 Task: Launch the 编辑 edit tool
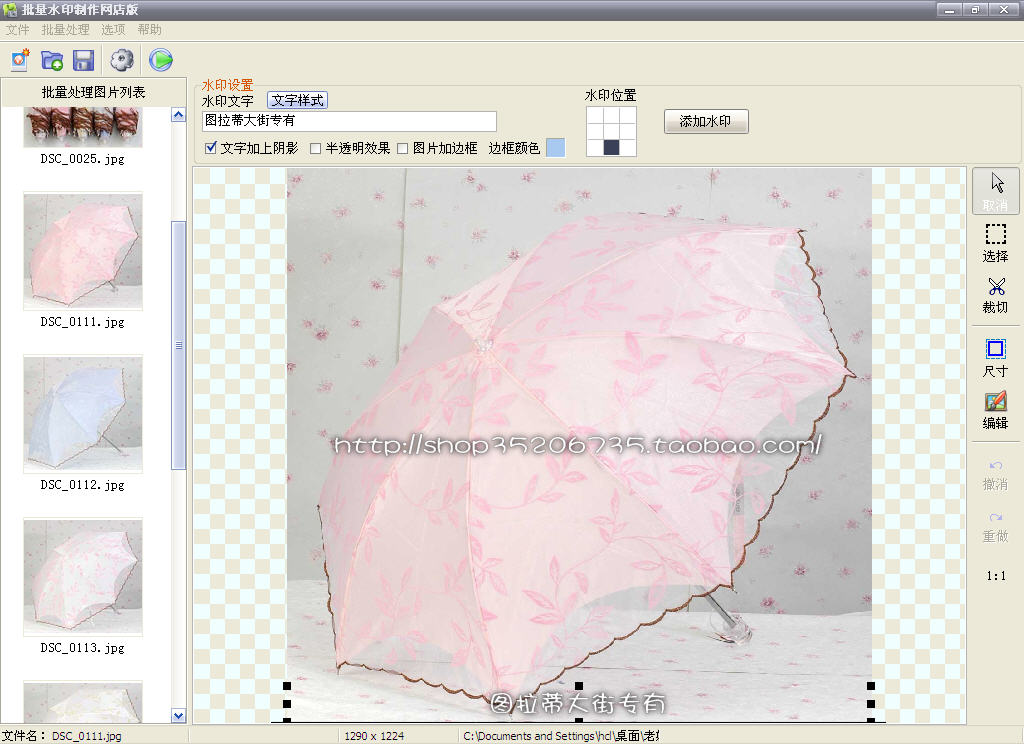coord(995,410)
